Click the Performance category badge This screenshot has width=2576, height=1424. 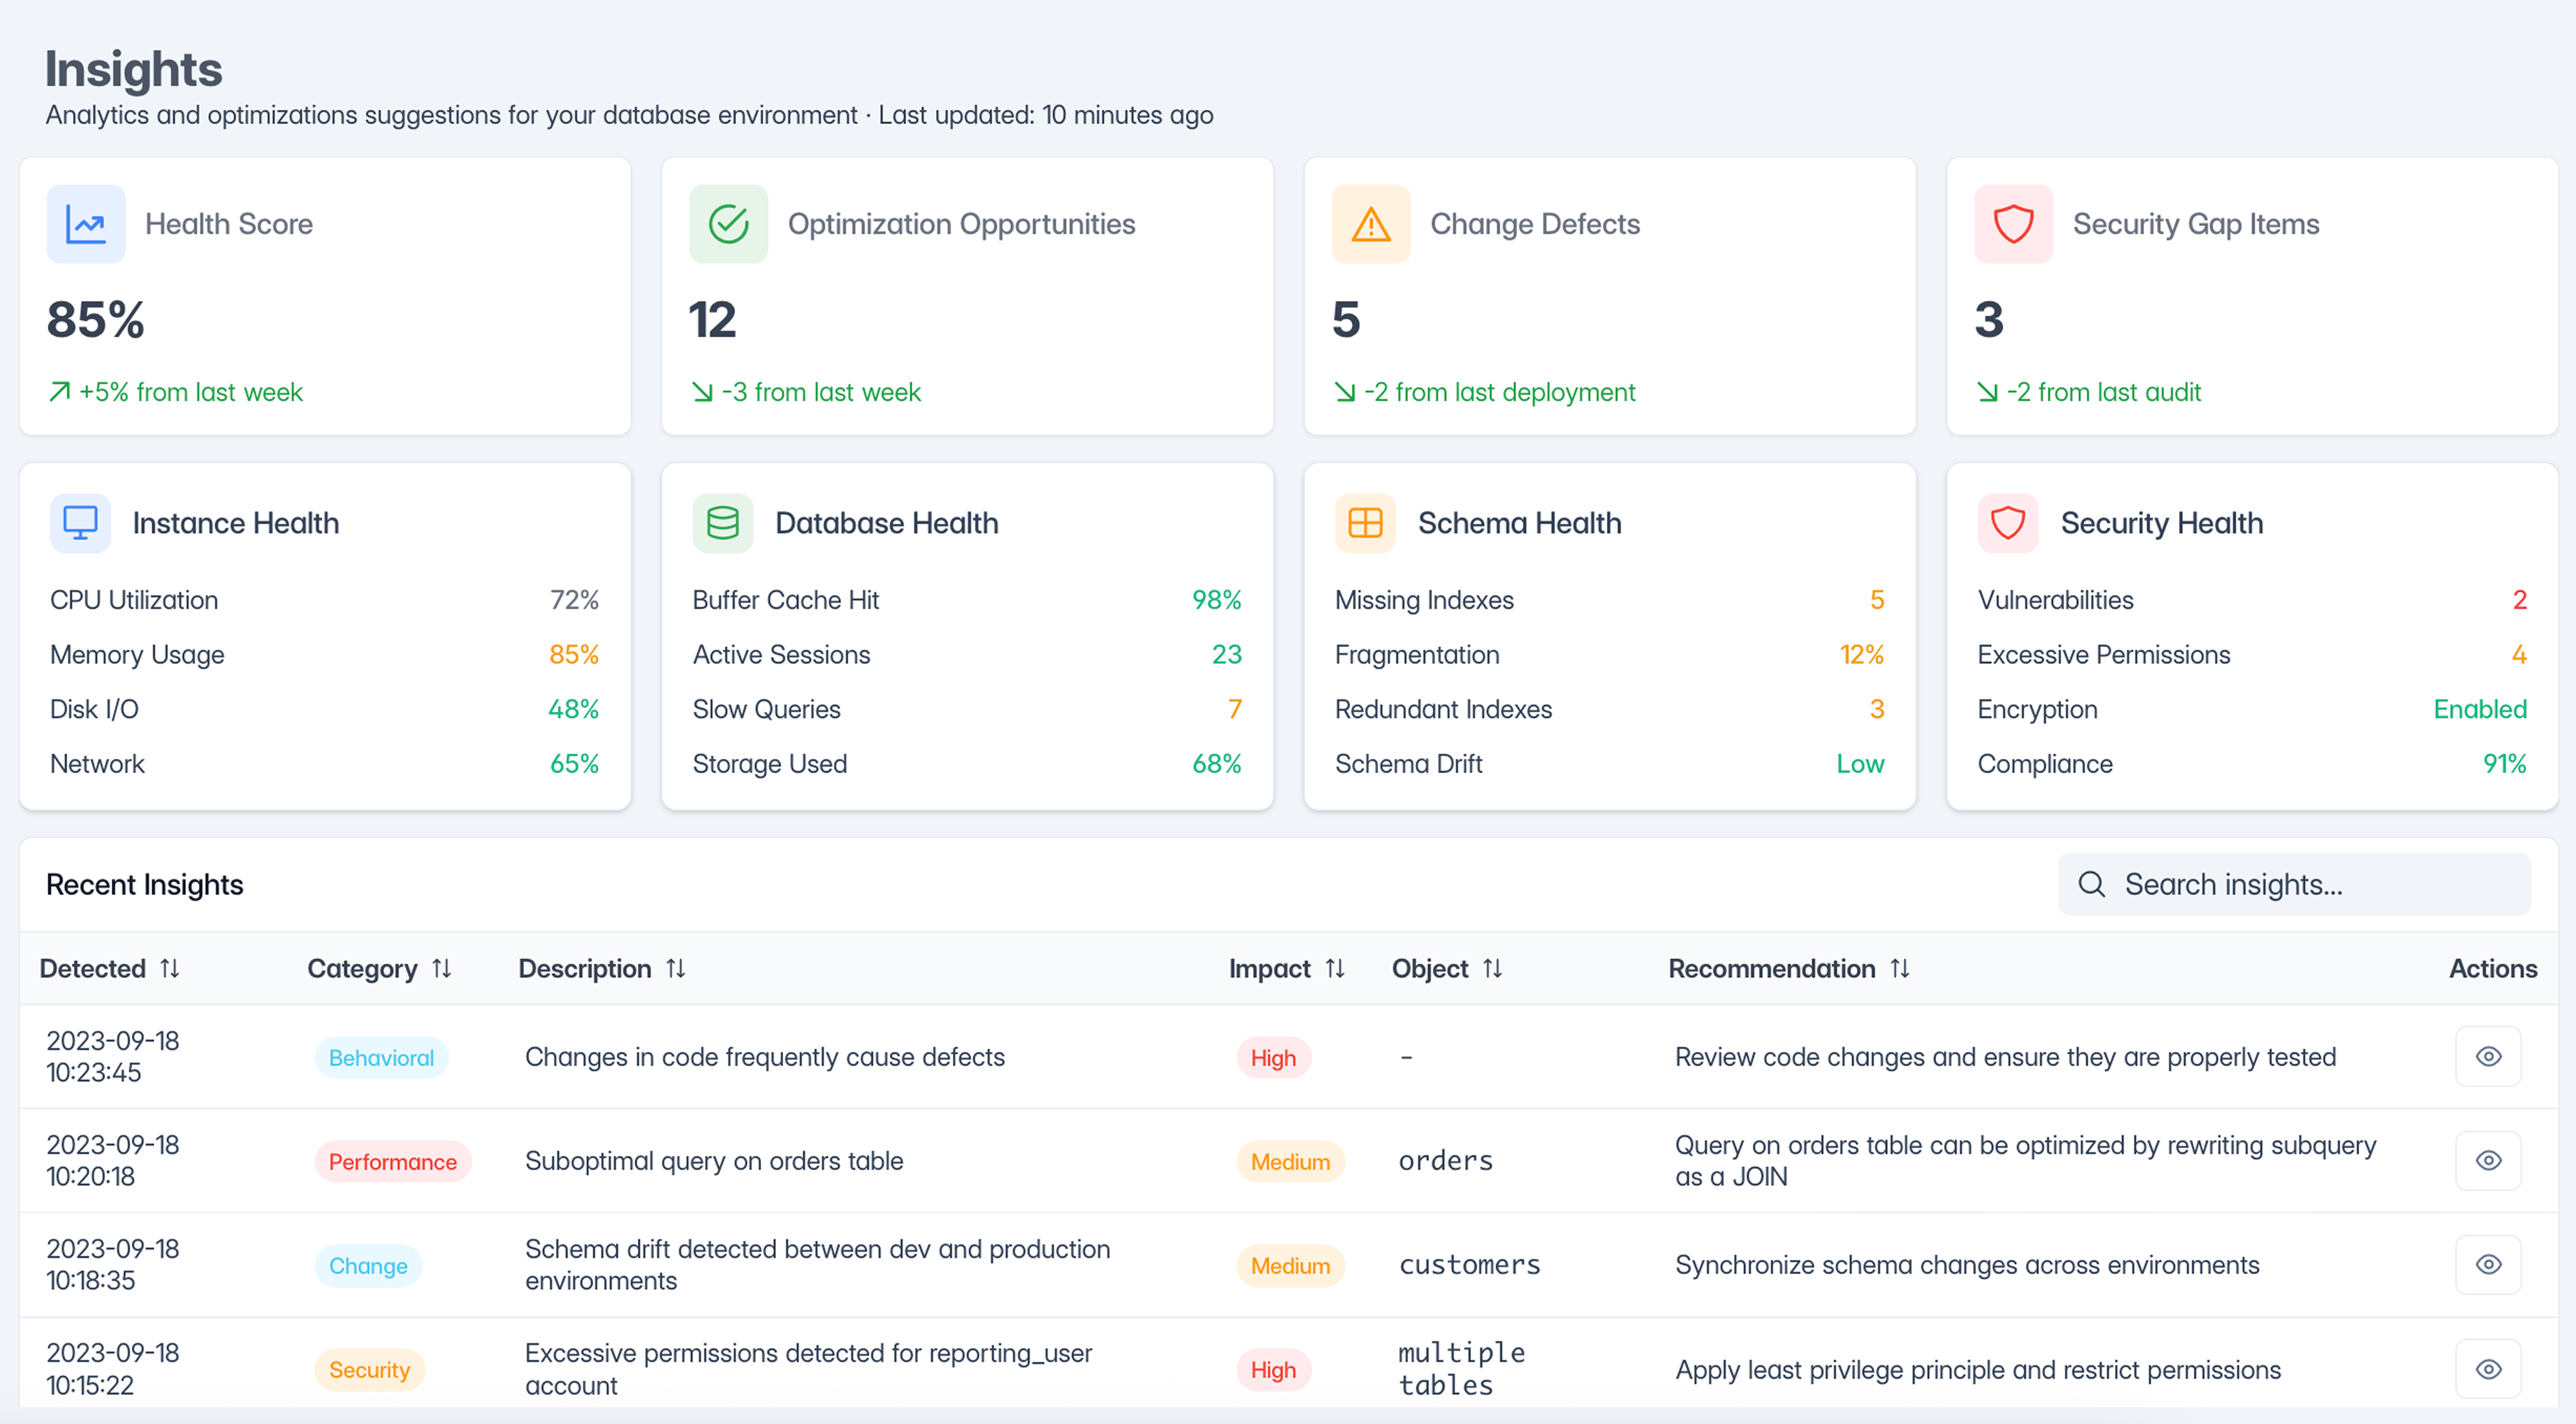pos(392,1162)
